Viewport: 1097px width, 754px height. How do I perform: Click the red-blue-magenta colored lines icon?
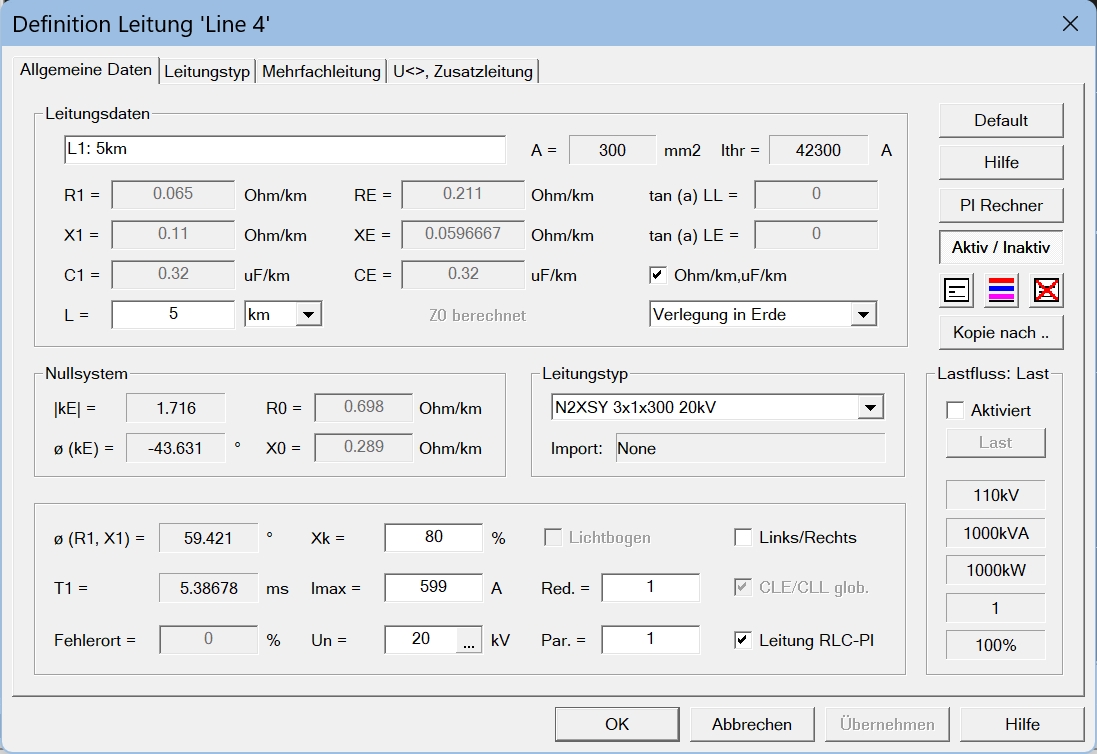(x=1001, y=291)
